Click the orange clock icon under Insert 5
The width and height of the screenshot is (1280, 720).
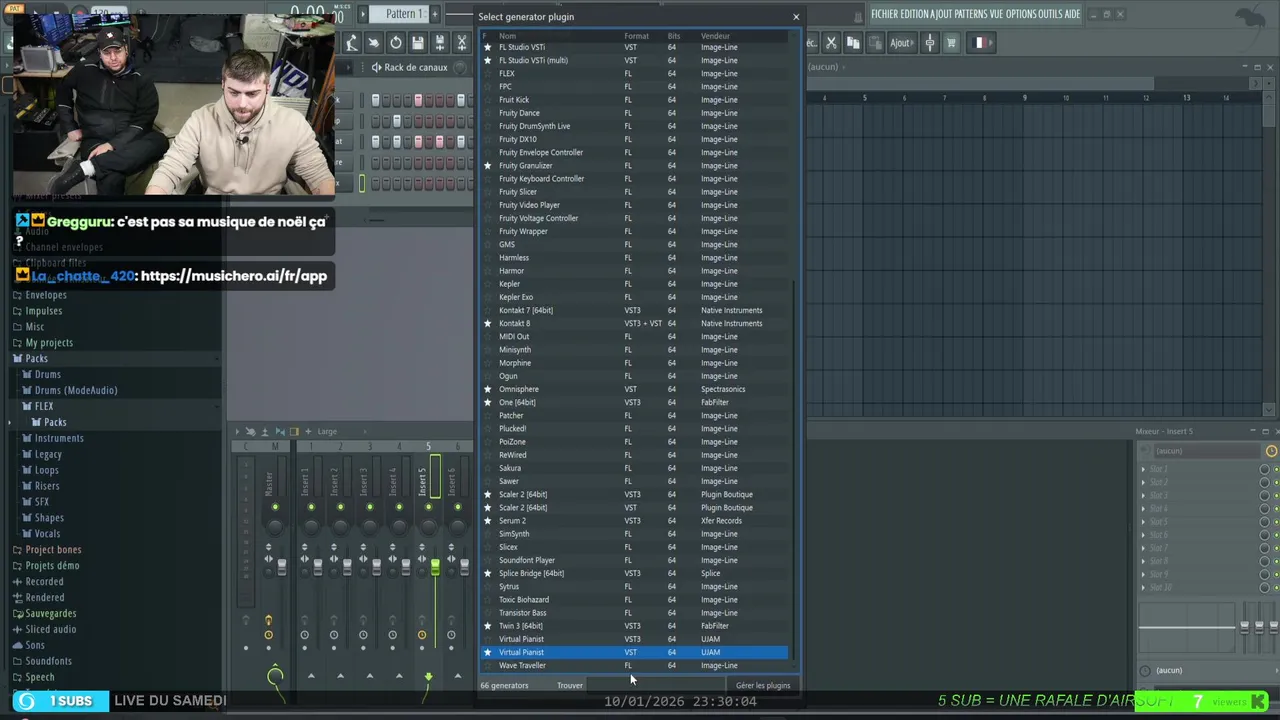422,635
